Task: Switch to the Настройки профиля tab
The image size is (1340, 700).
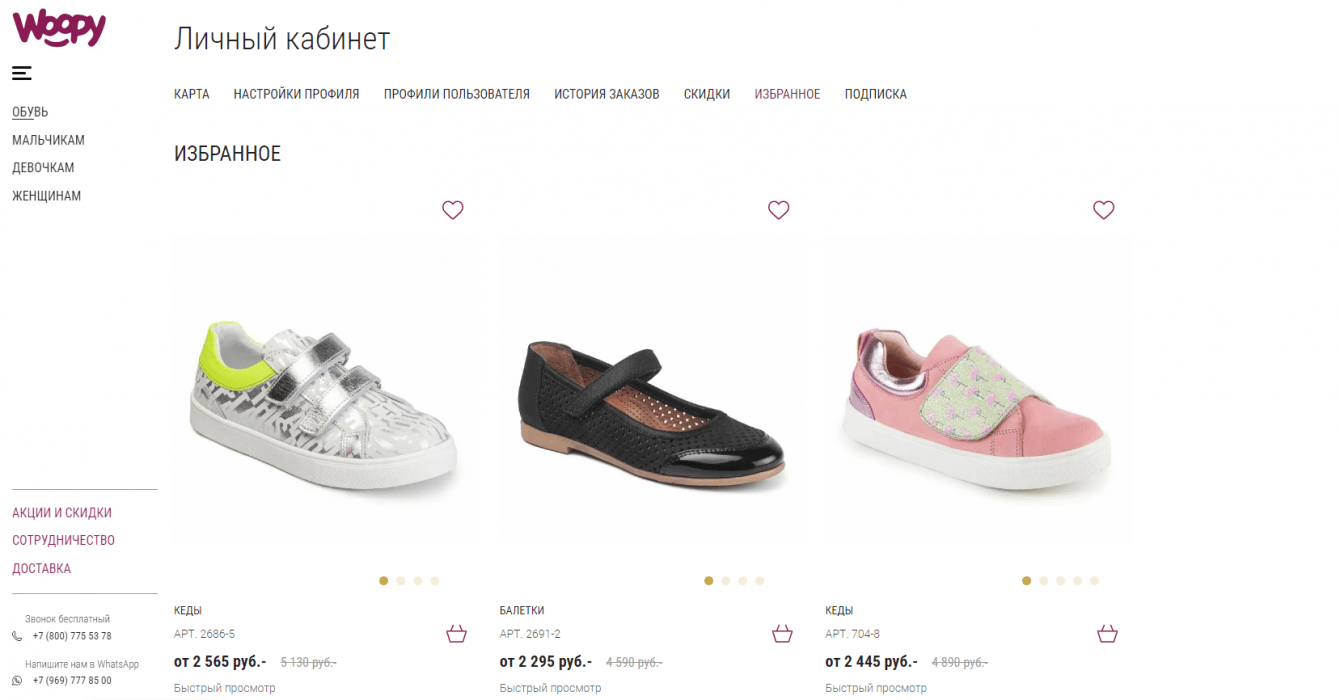Action: coord(296,94)
